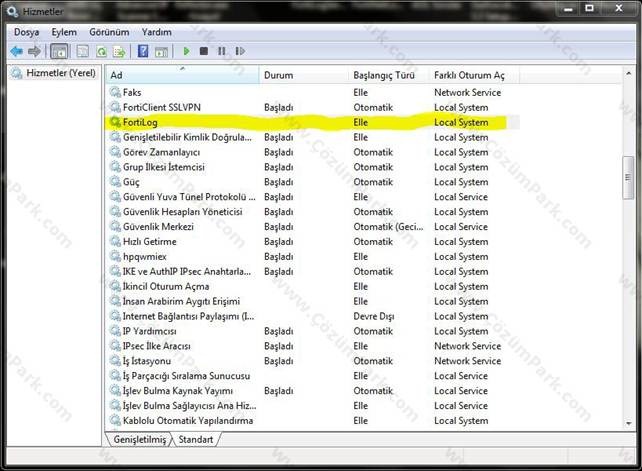The height and width of the screenshot is (471, 642).
Task: Click the Devre Dışı startup type cell
Action: point(374,316)
